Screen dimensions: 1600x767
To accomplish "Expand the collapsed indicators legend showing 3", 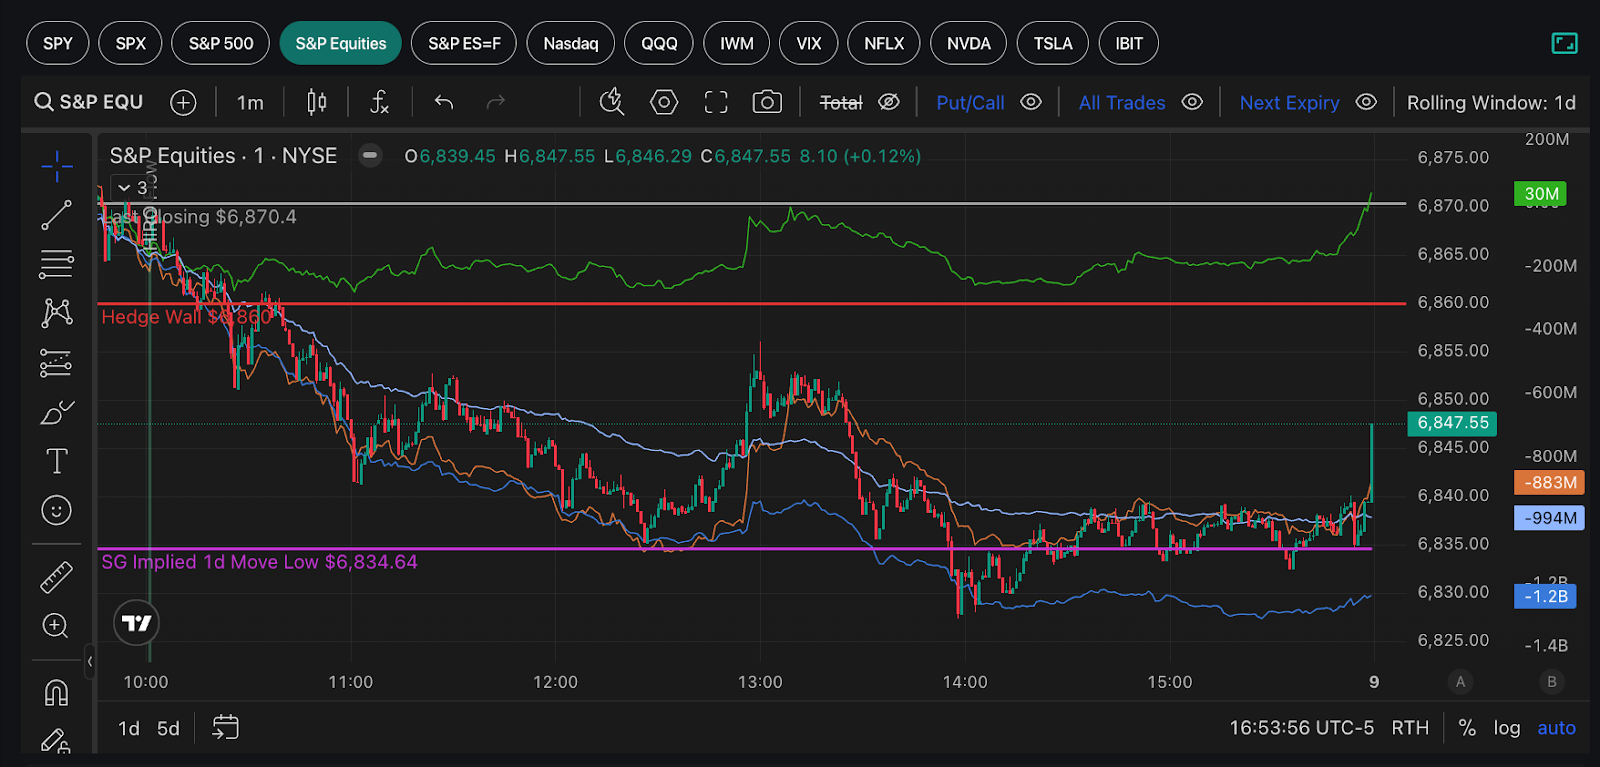I will pyautogui.click(x=131, y=188).
